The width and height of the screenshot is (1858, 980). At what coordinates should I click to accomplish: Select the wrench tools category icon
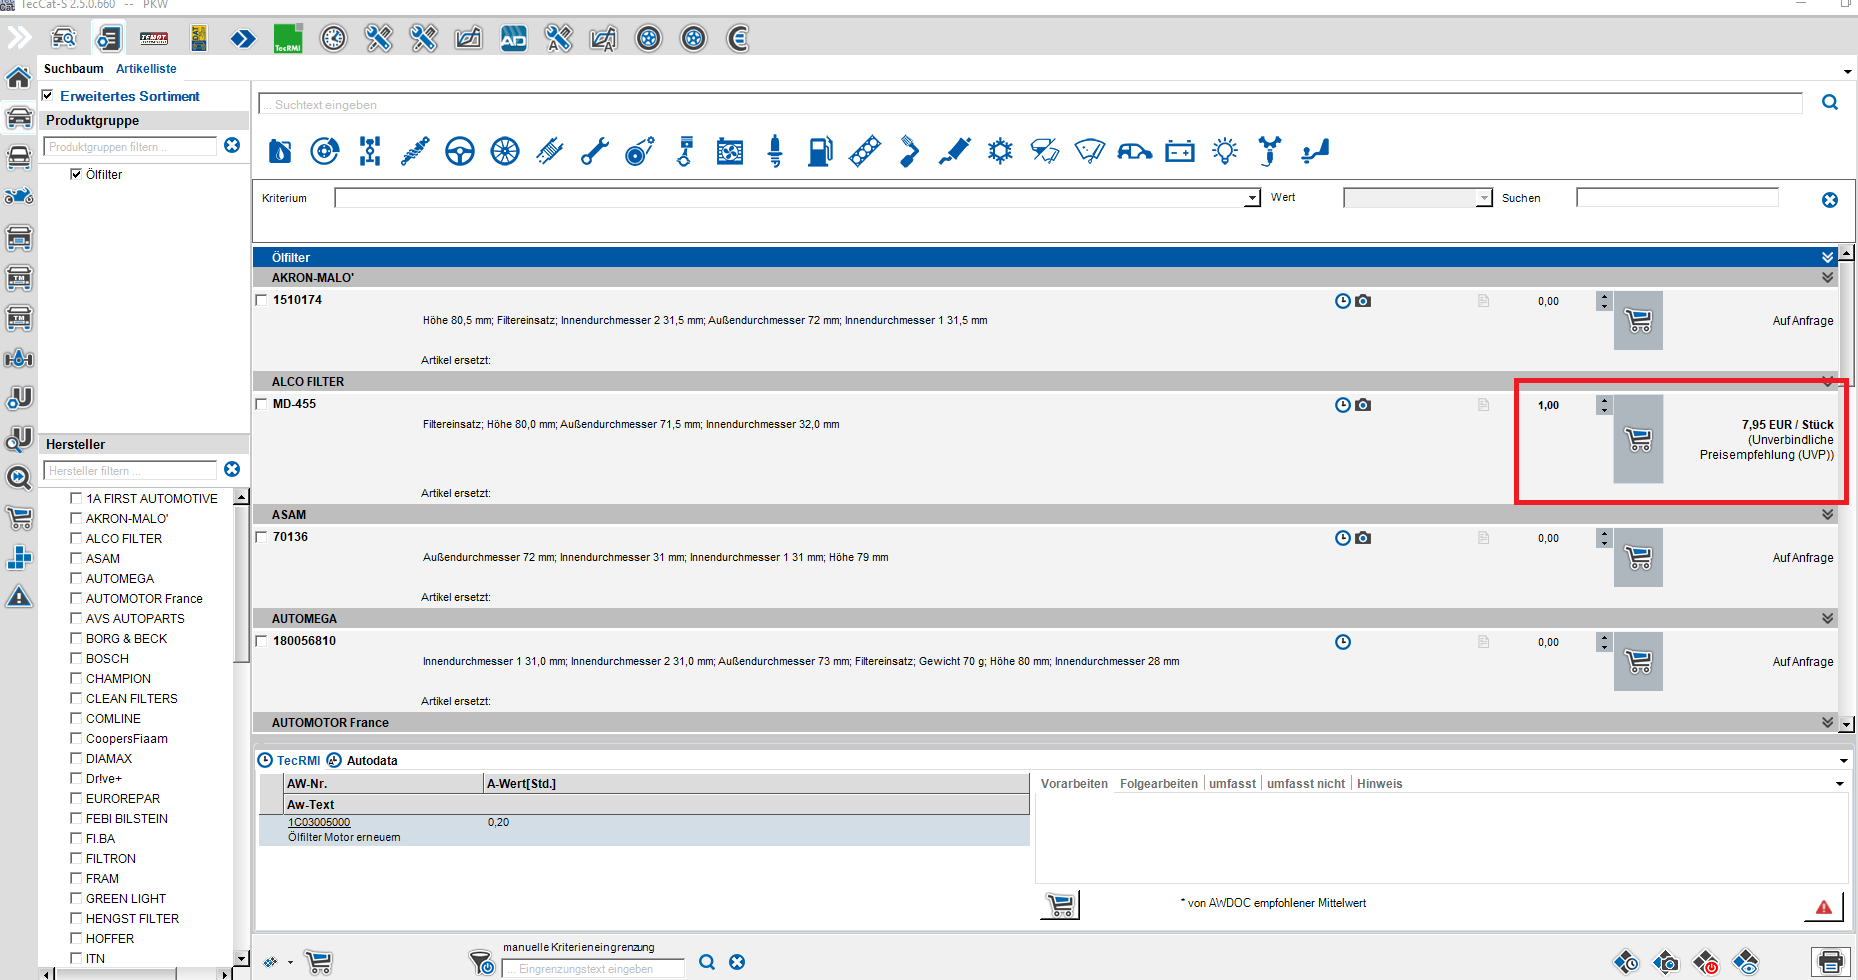595,151
